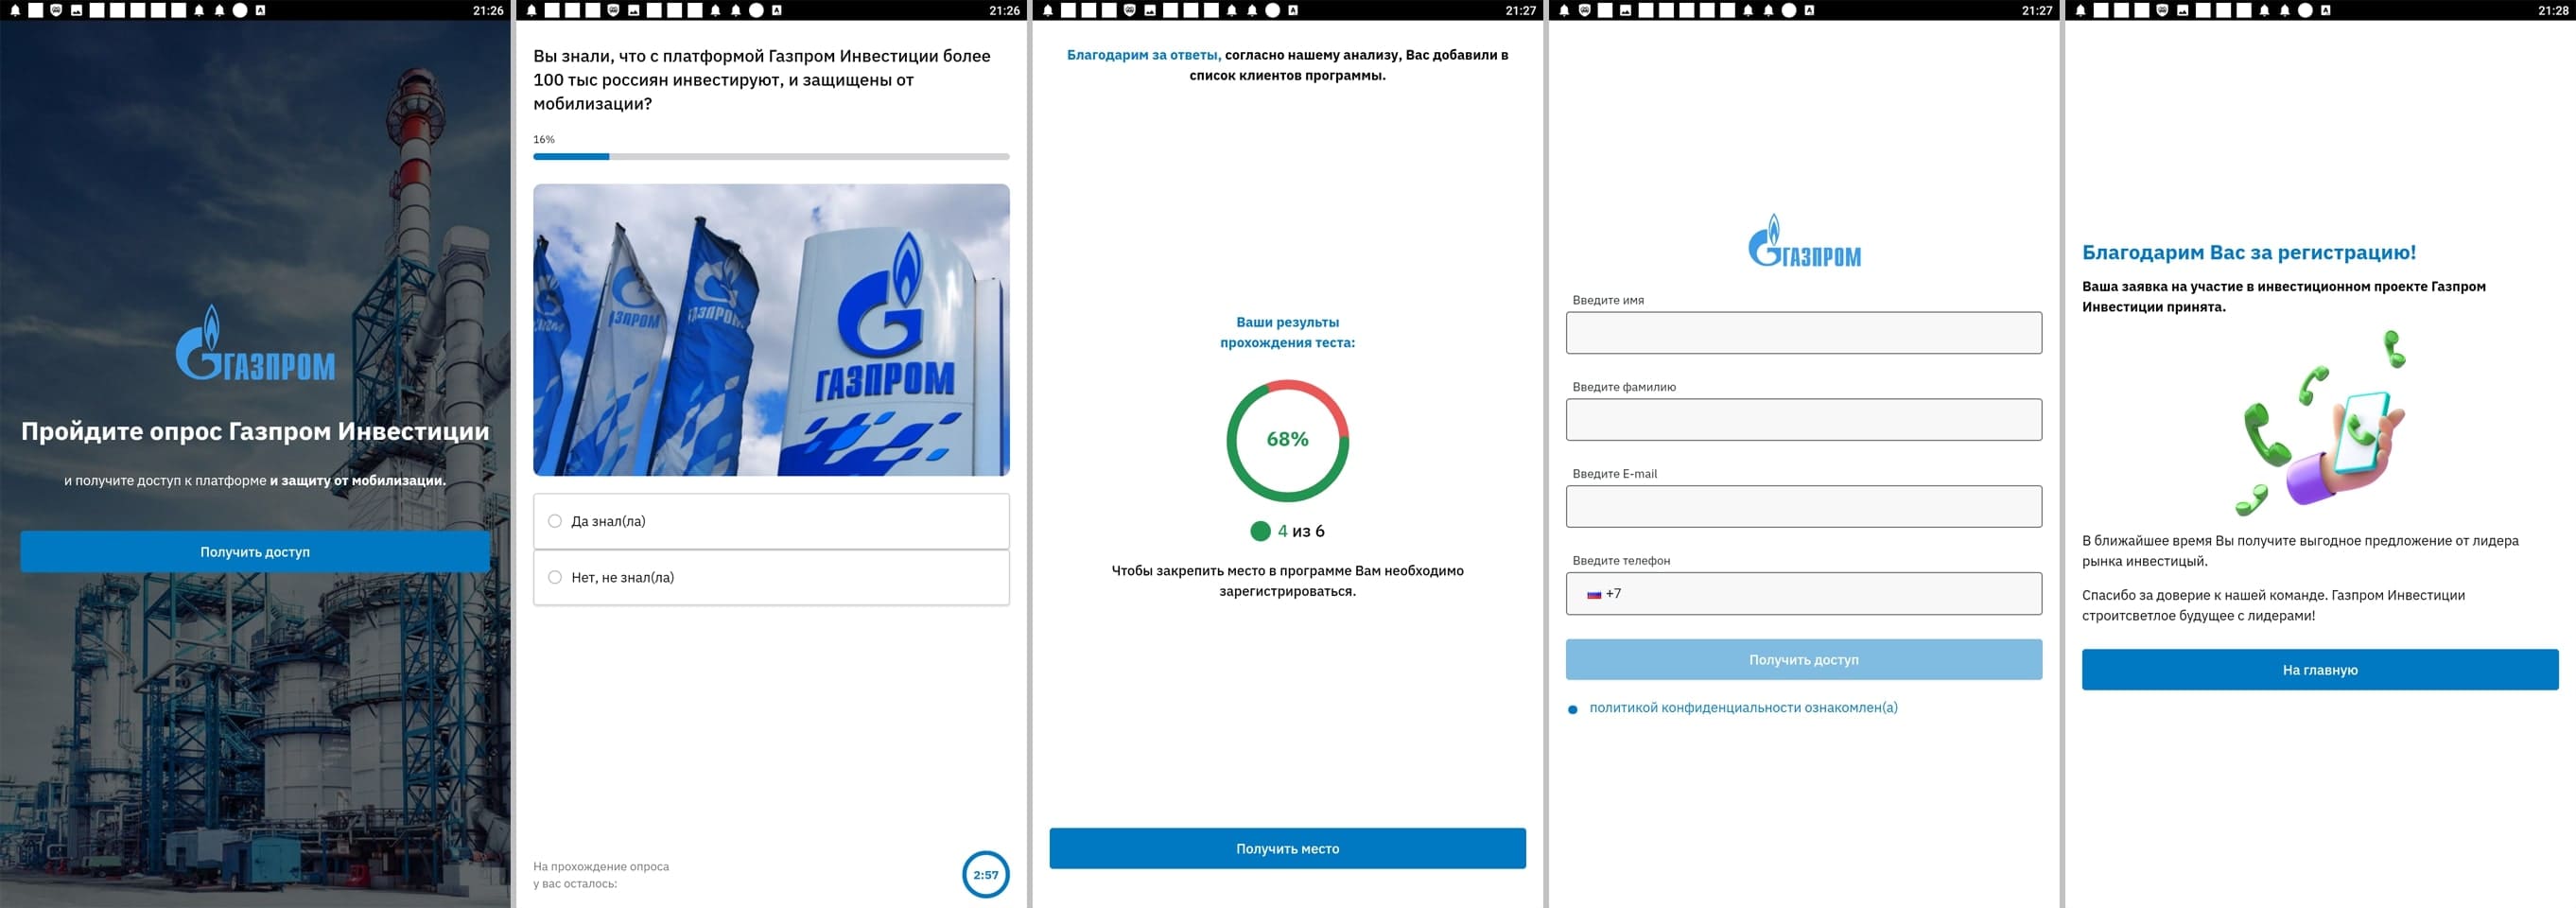Viewport: 2576px width, 908px height.
Task: Click the clock showing 21:28 in status bar
Action: click(x=2552, y=10)
